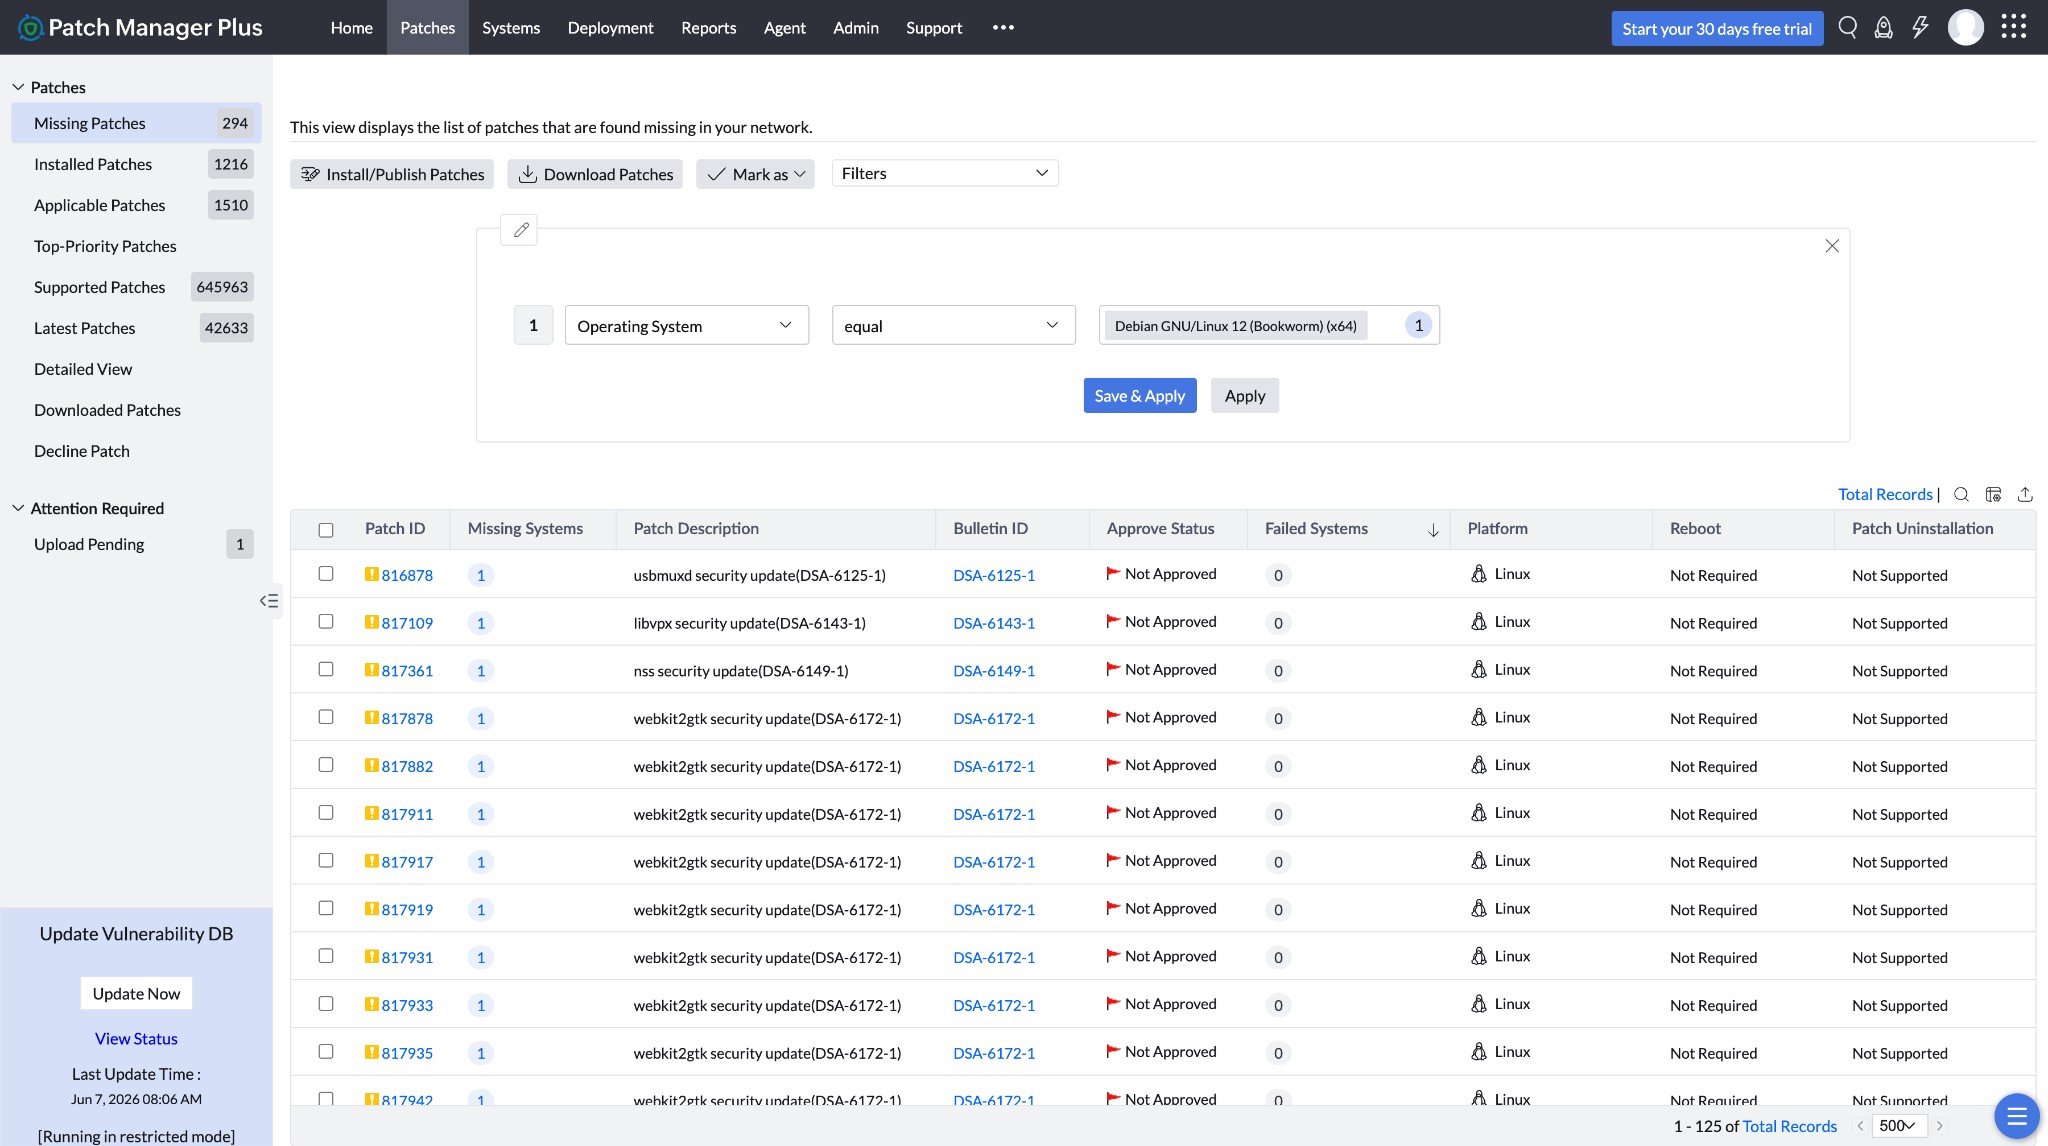Open the column chooser icon
Image resolution: width=2048 pixels, height=1146 pixels.
pyautogui.click(x=1993, y=494)
